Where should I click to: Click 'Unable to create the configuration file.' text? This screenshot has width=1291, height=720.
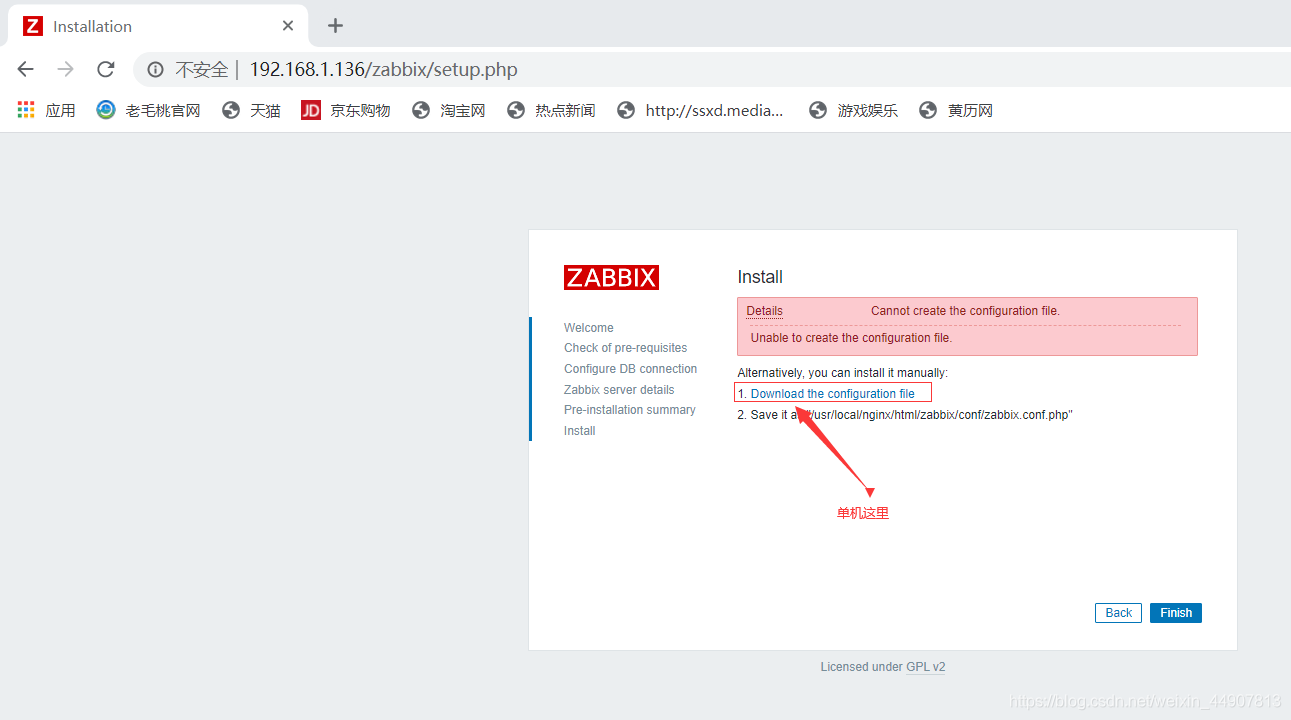click(x=851, y=338)
